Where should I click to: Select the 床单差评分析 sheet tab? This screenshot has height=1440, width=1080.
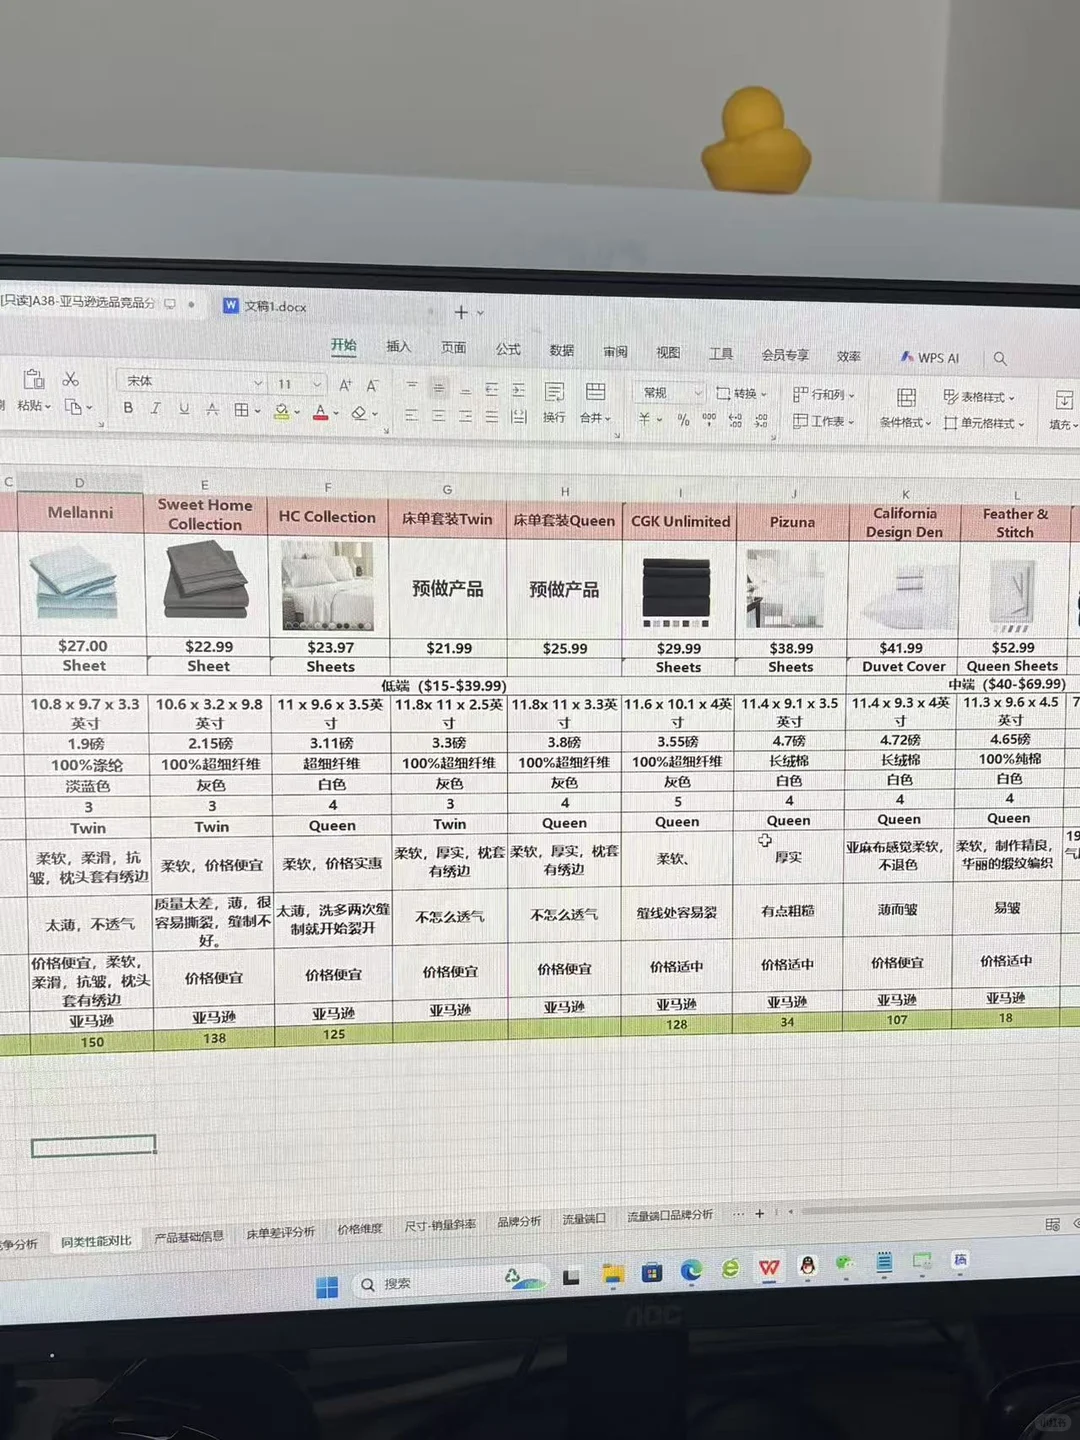pos(280,1233)
